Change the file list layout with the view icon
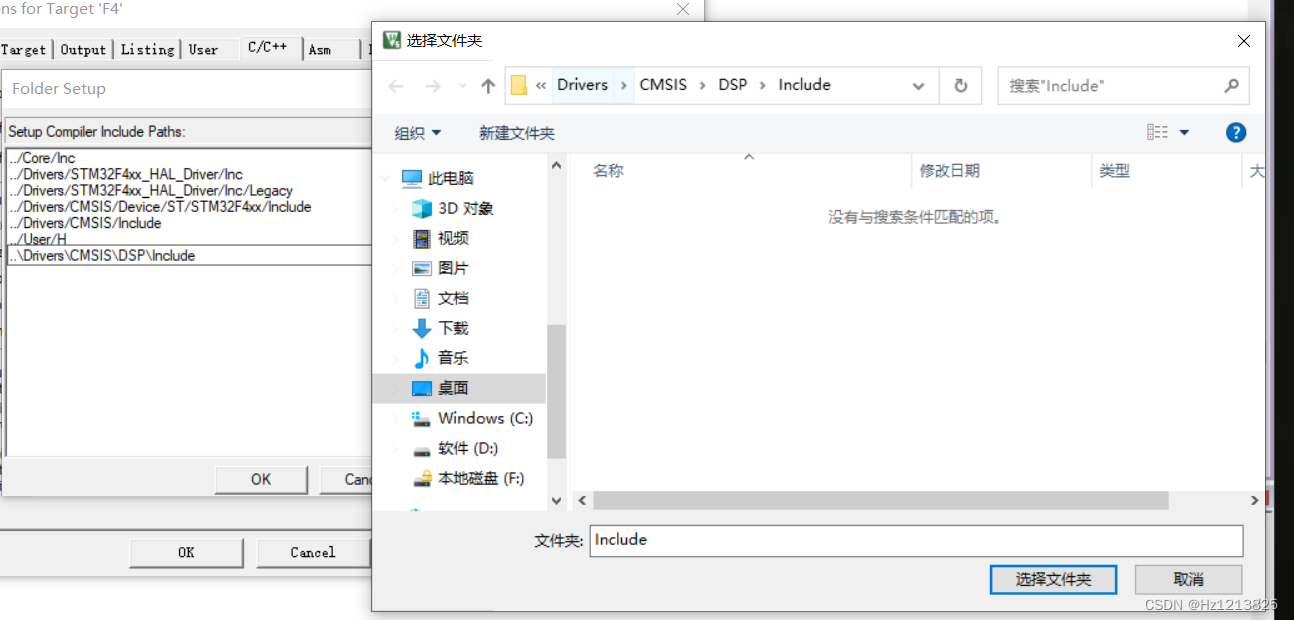Viewport: 1294px width, 620px height. 1158,132
